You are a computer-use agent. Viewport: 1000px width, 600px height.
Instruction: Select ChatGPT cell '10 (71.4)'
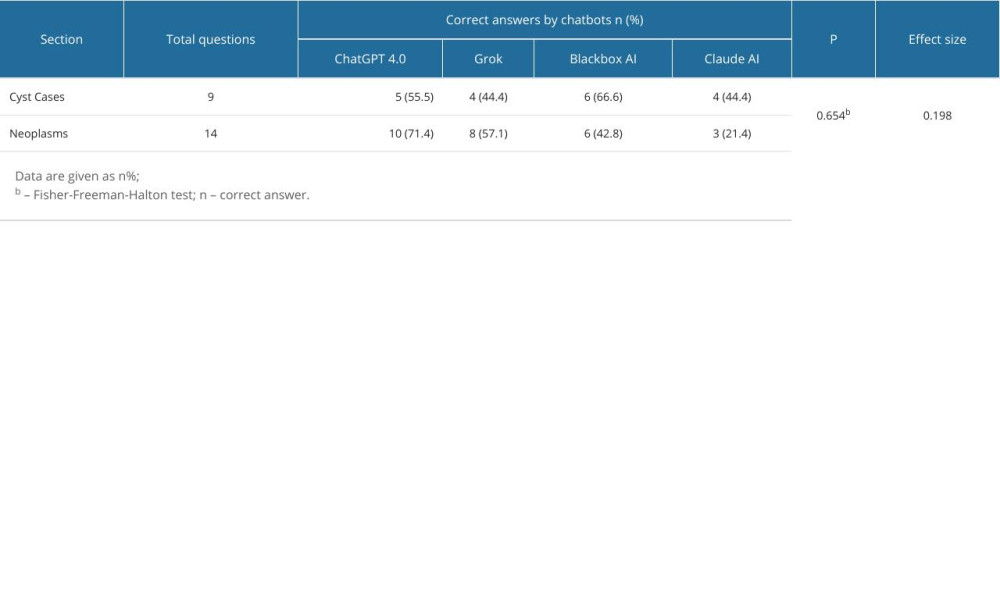coord(411,133)
